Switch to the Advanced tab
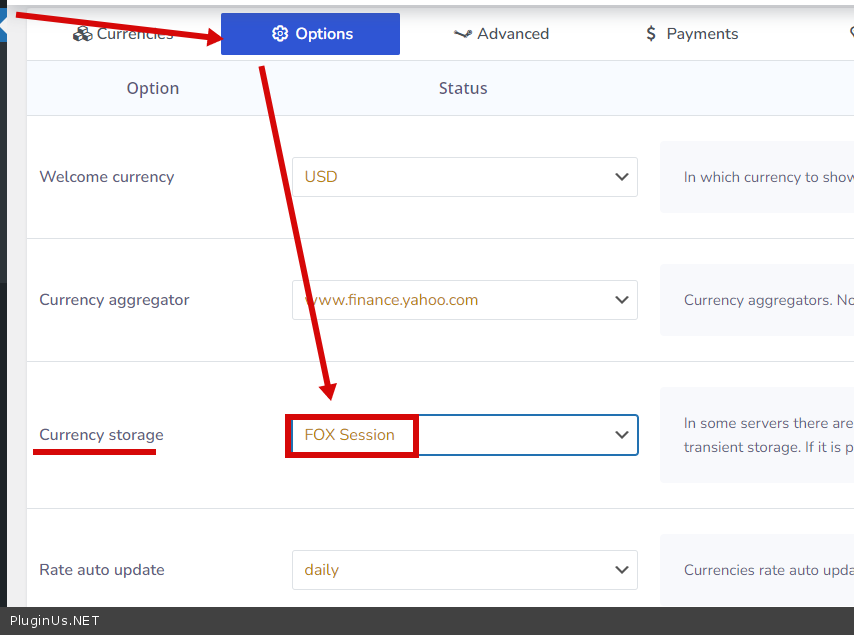The height and width of the screenshot is (635, 854). coord(502,34)
